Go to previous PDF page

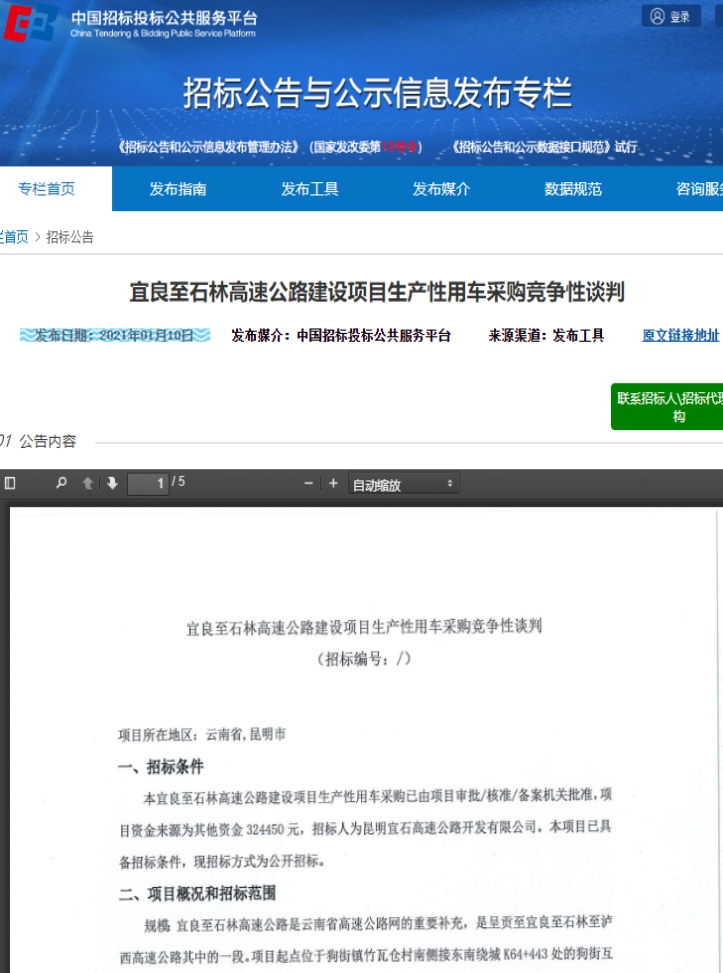pos(88,483)
